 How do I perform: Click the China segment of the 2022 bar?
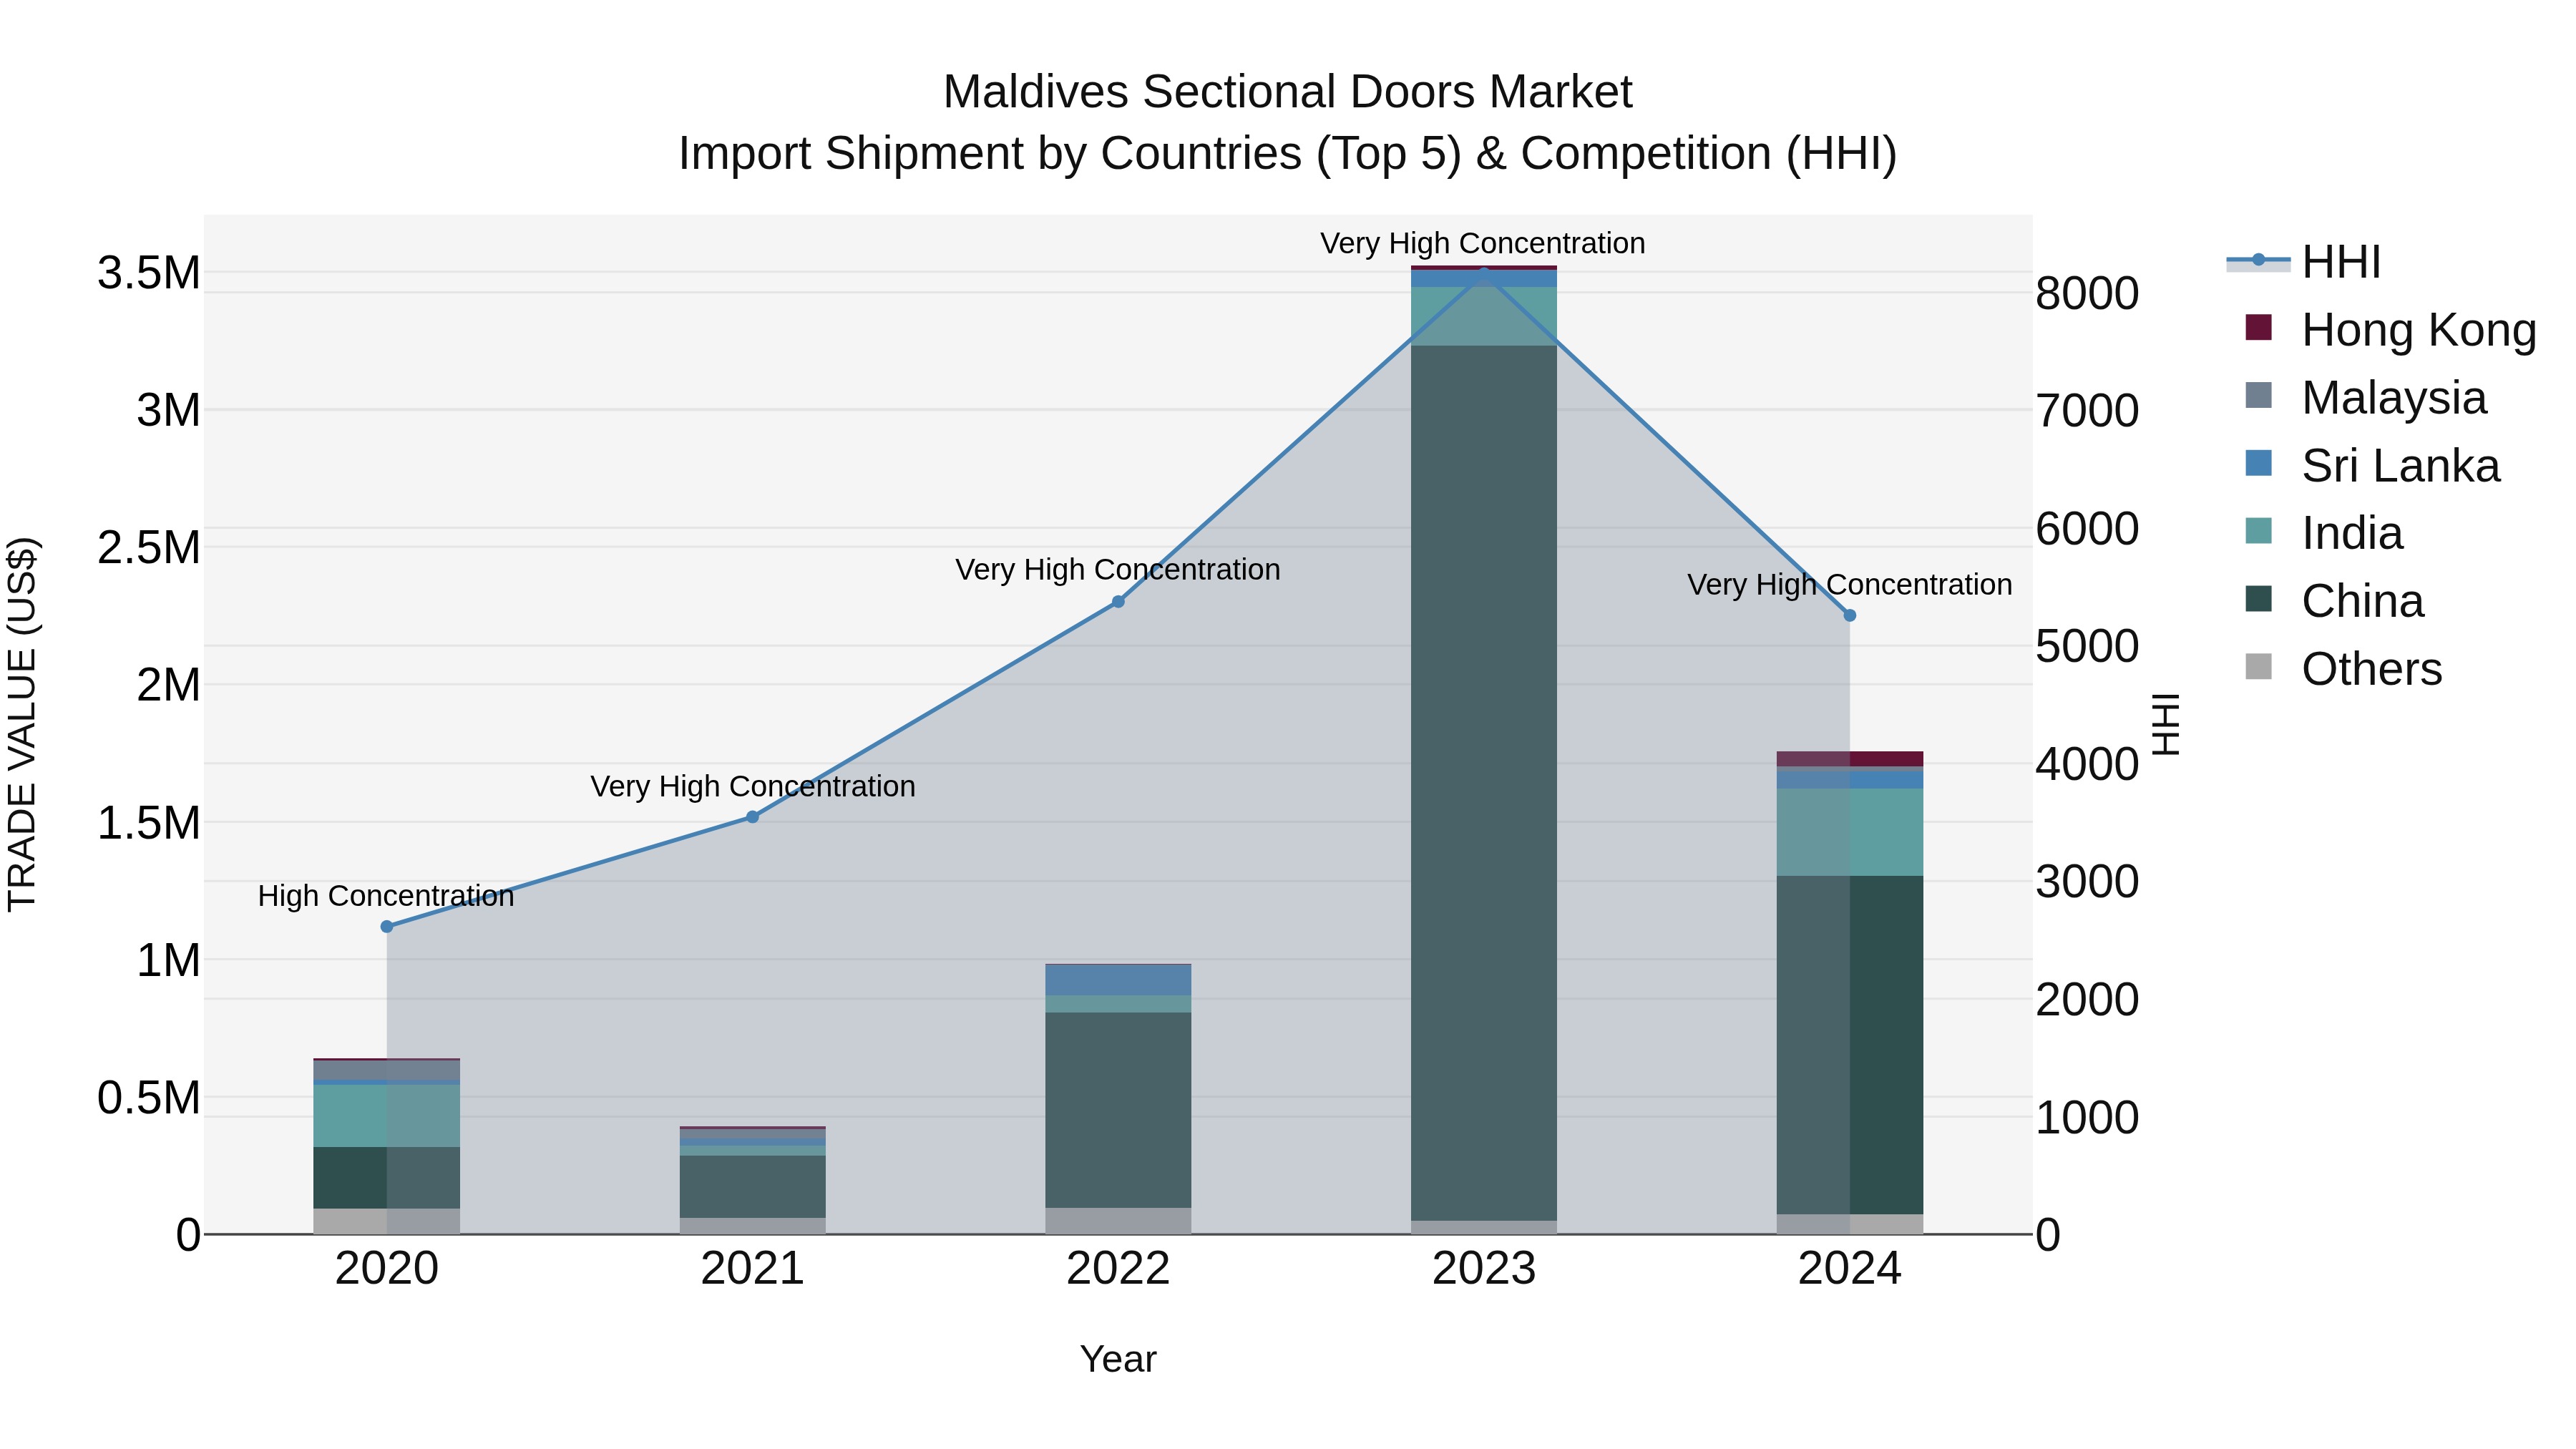pos(1118,1110)
